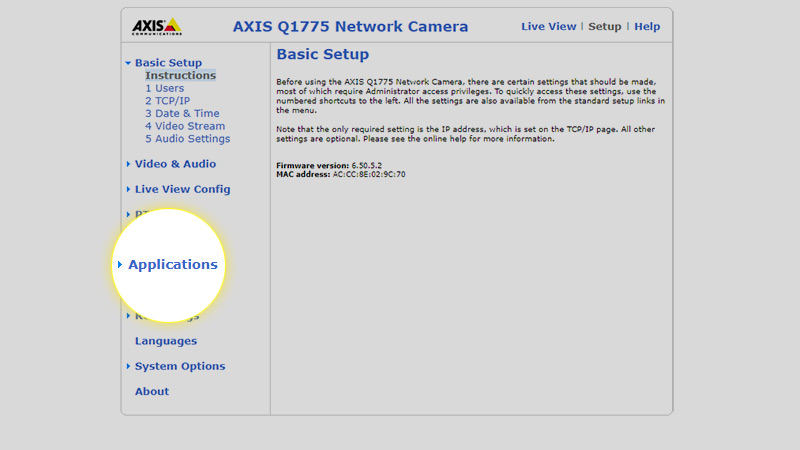Open the Help link in header
This screenshot has width=800, height=450.
[x=647, y=27]
